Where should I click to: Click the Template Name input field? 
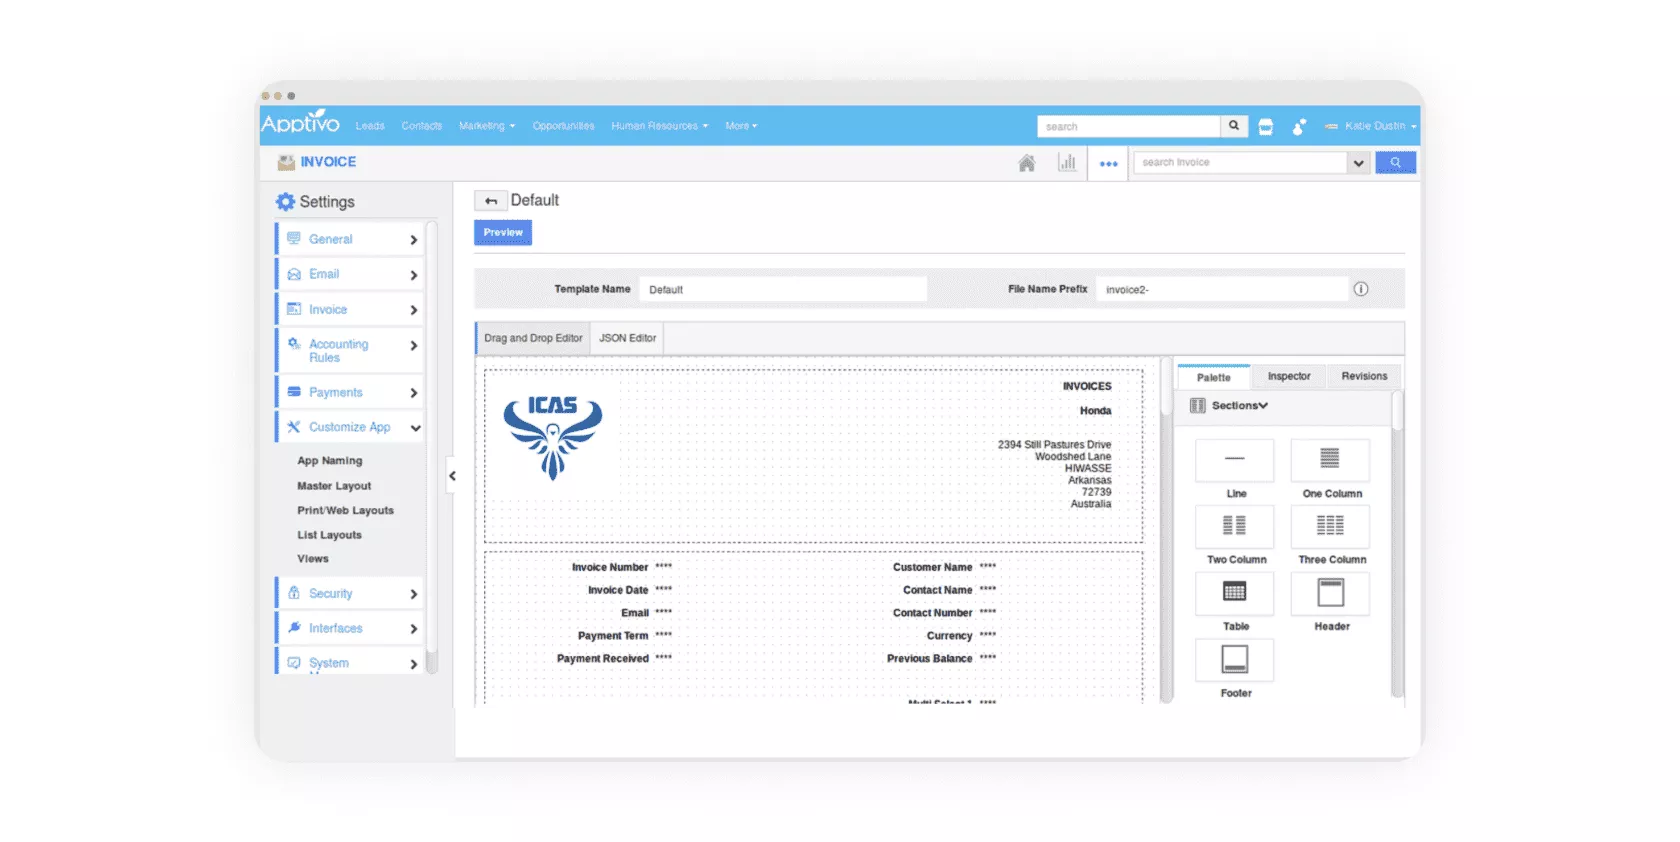click(783, 289)
